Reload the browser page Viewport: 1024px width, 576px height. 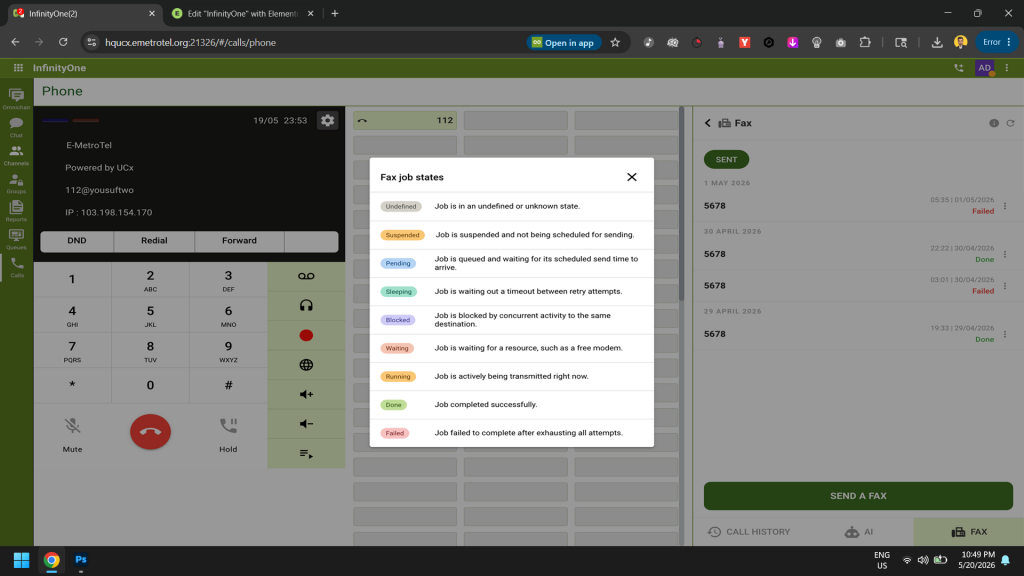[x=63, y=42]
